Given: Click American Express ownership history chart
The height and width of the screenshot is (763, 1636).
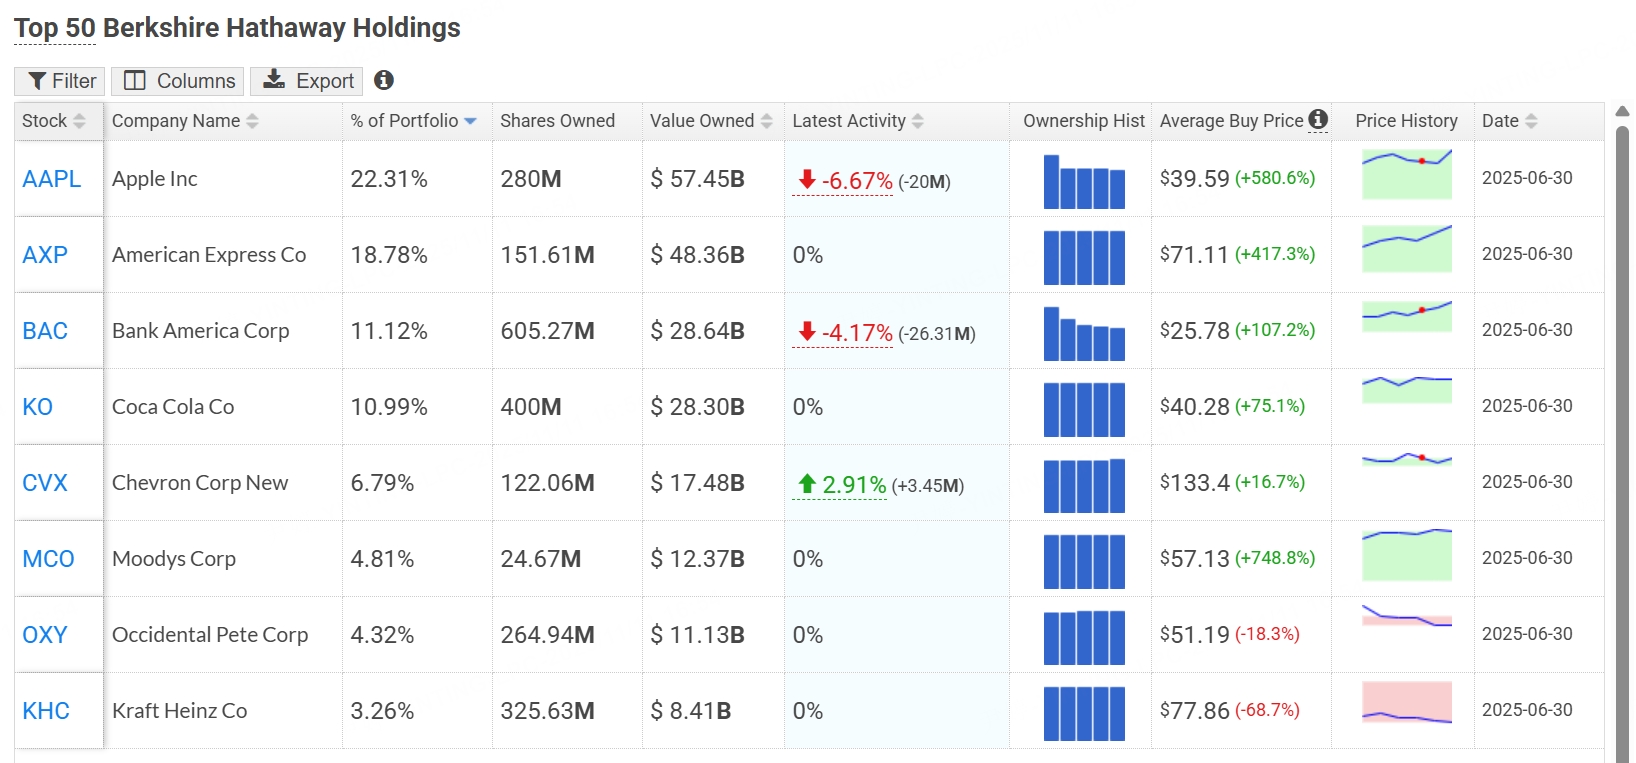Looking at the screenshot, I should click(1084, 258).
